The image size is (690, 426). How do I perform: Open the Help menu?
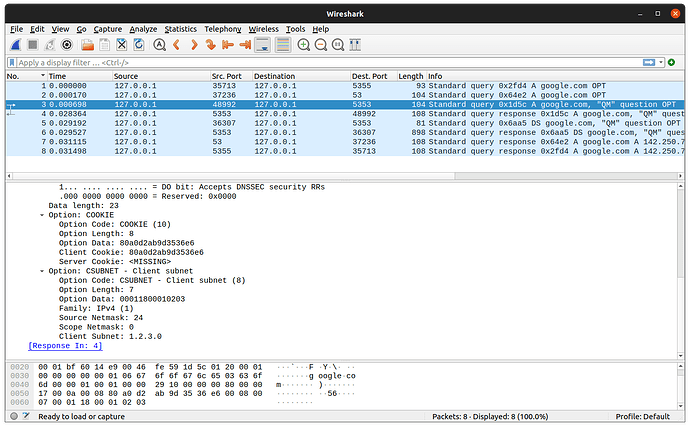[321, 29]
